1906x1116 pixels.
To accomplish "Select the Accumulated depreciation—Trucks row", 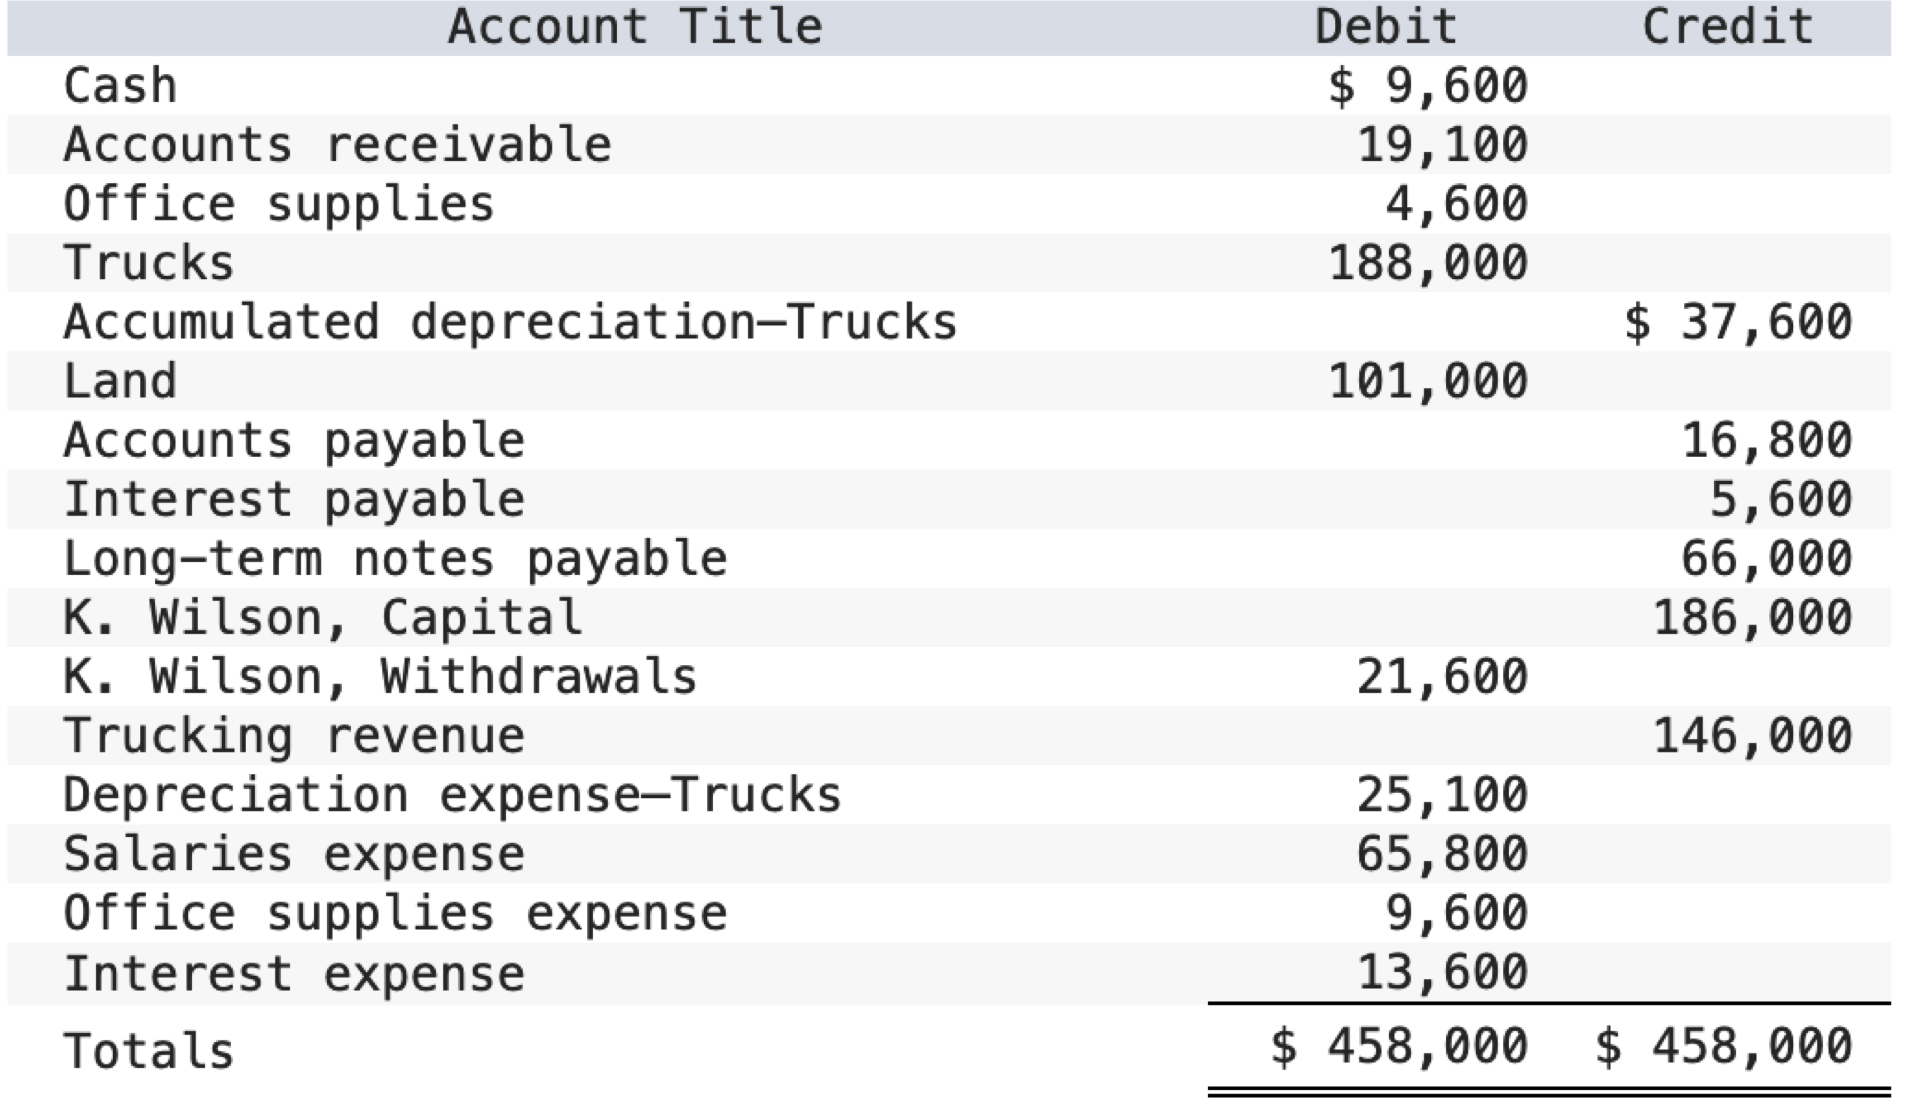I will pyautogui.click(x=510, y=321).
